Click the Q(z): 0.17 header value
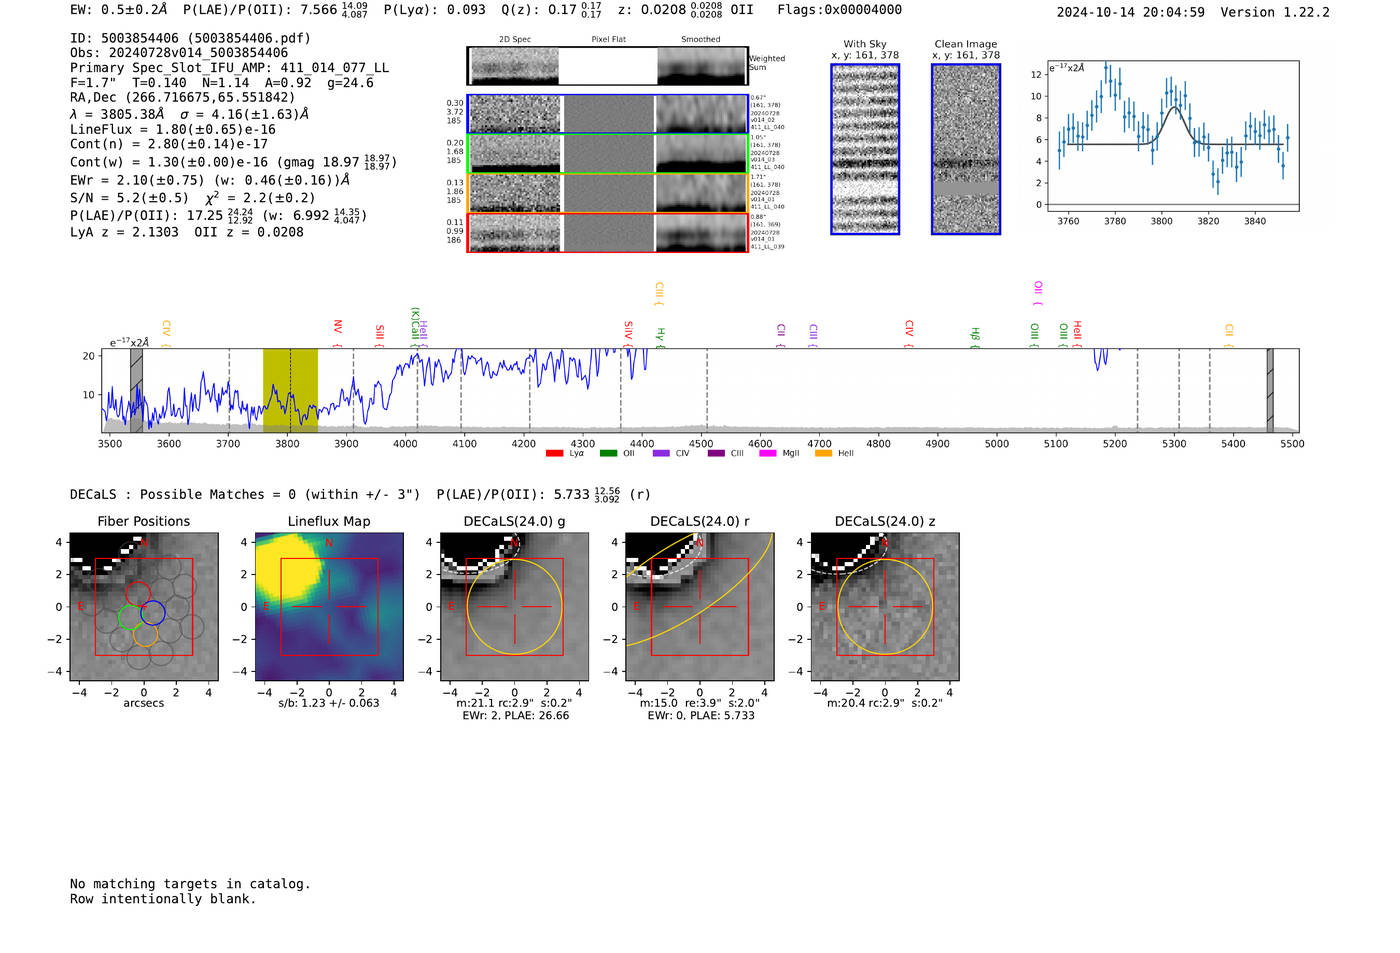1400x953 pixels. click(552, 10)
